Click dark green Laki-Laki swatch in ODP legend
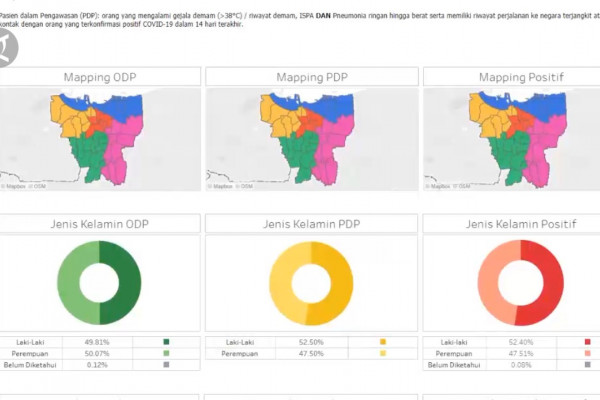600x400 pixels. (x=166, y=342)
